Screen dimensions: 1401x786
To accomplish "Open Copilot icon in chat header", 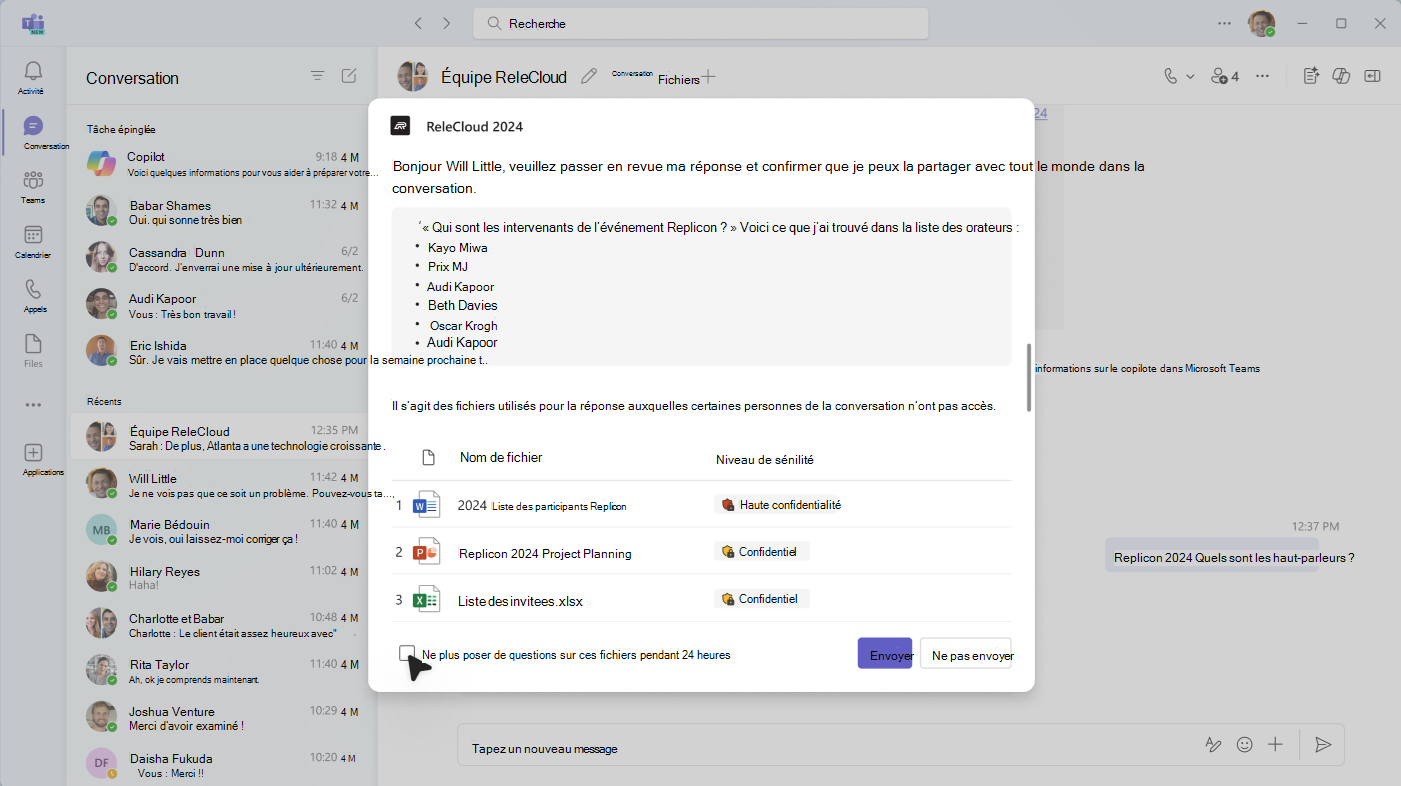I will (x=1342, y=76).
